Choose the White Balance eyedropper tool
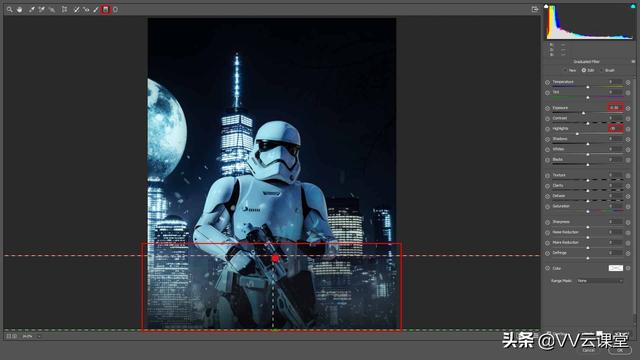640x360 pixels. coord(31,9)
